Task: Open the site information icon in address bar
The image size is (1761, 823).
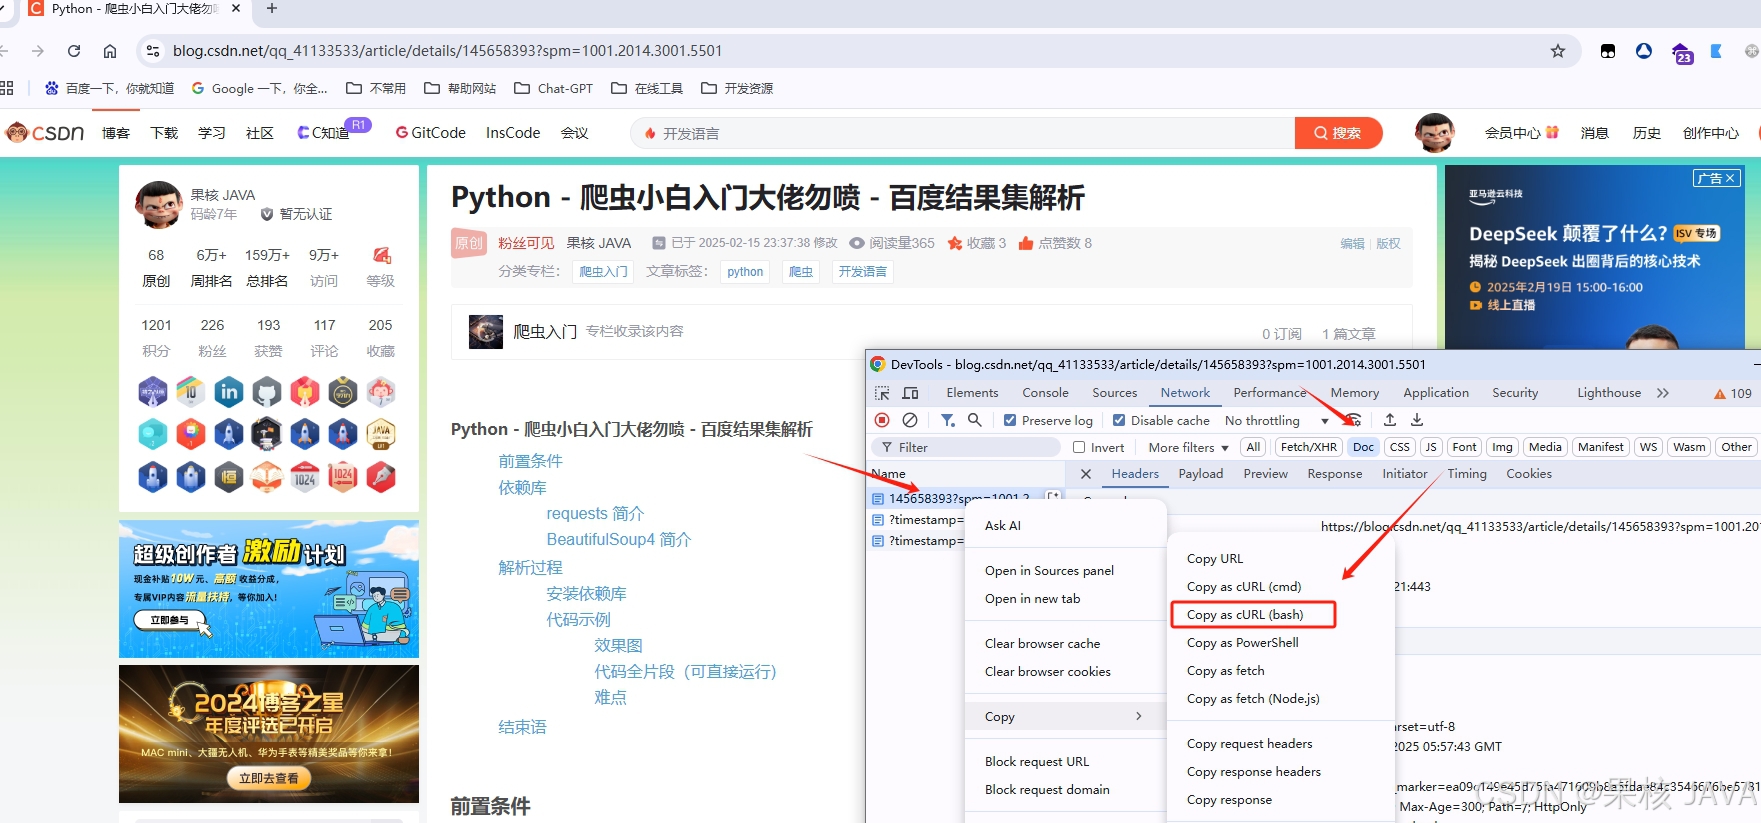Action: pyautogui.click(x=152, y=51)
